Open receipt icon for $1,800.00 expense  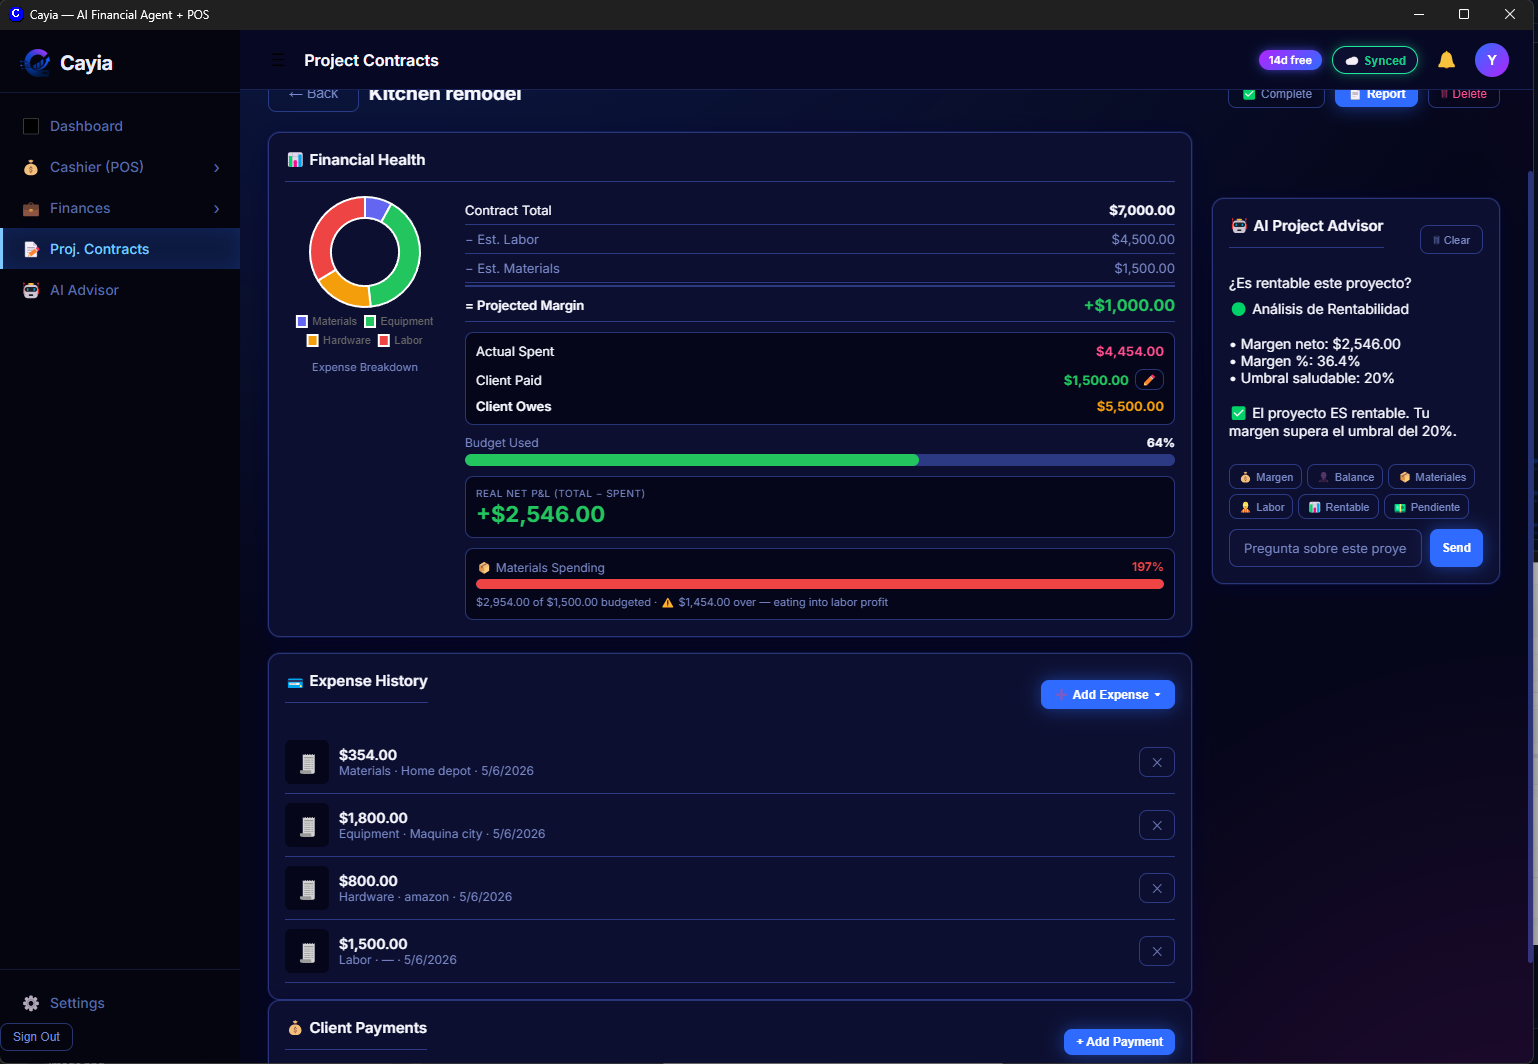pos(307,825)
